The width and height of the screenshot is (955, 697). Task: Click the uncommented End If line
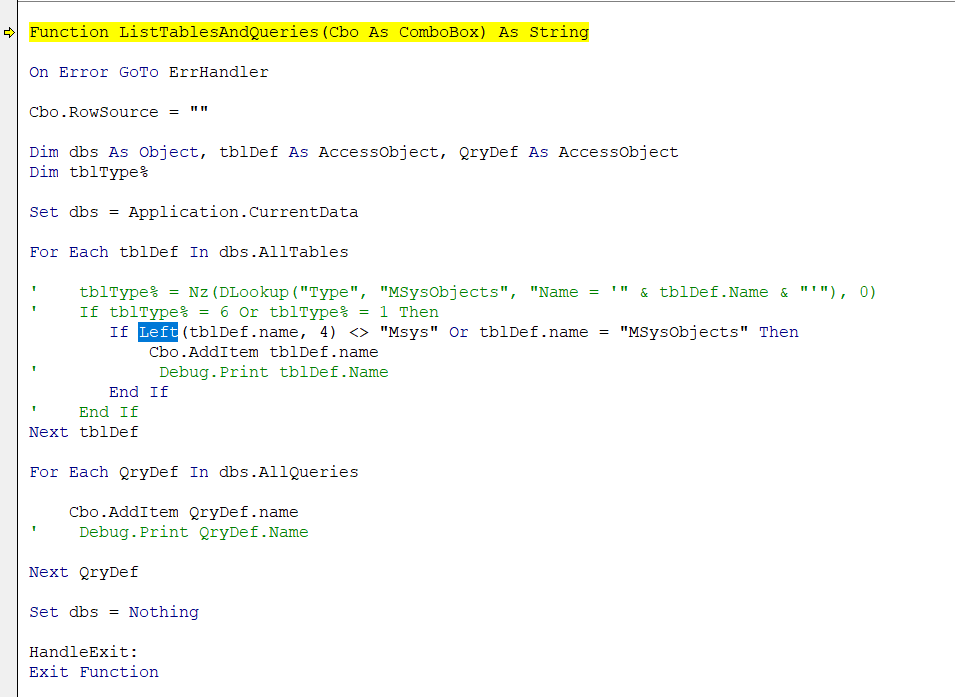click(139, 392)
